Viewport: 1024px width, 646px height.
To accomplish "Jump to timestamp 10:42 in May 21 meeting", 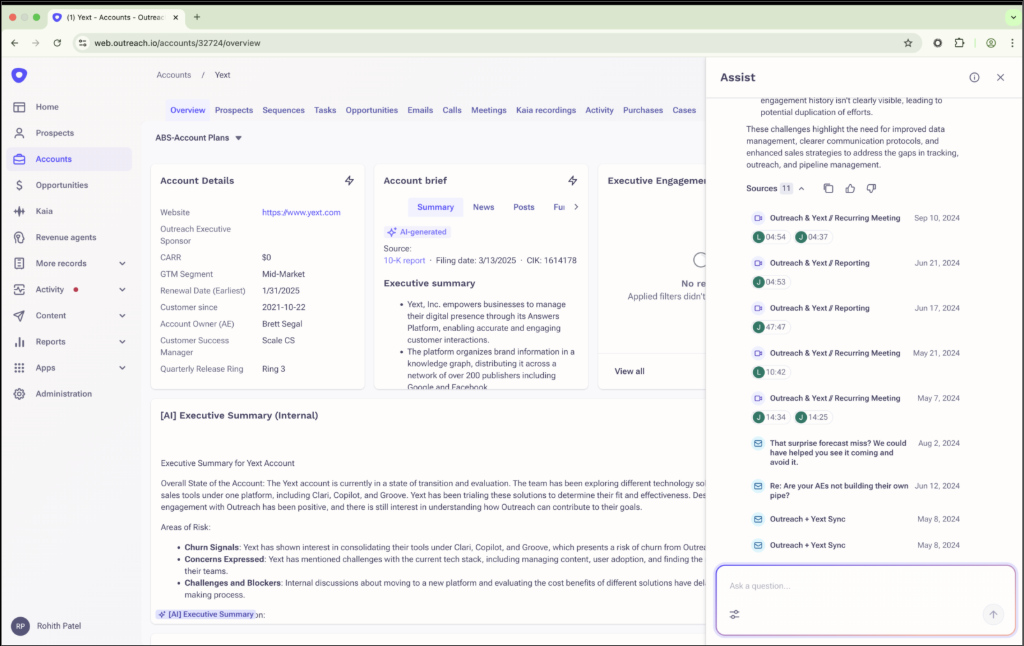I will pyautogui.click(x=769, y=372).
